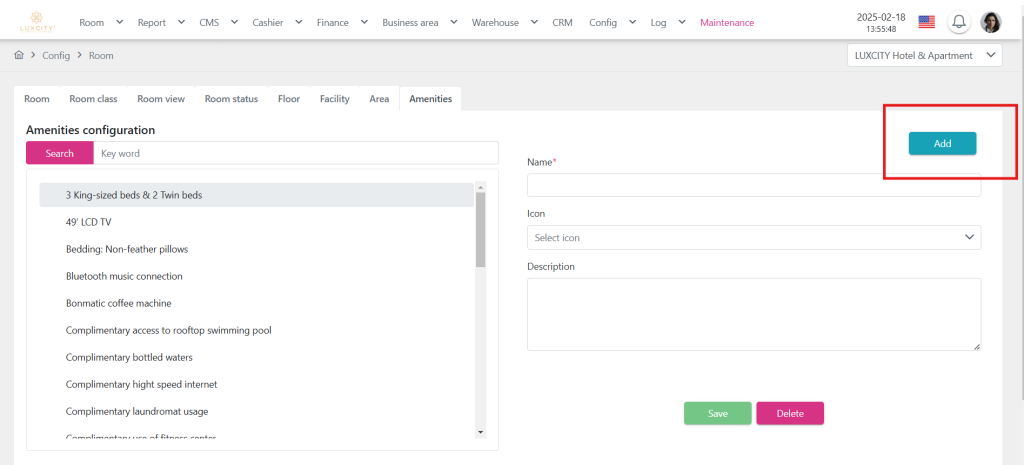Click the teal Add button
Viewport: 1024px width, 465px height.
[942, 144]
